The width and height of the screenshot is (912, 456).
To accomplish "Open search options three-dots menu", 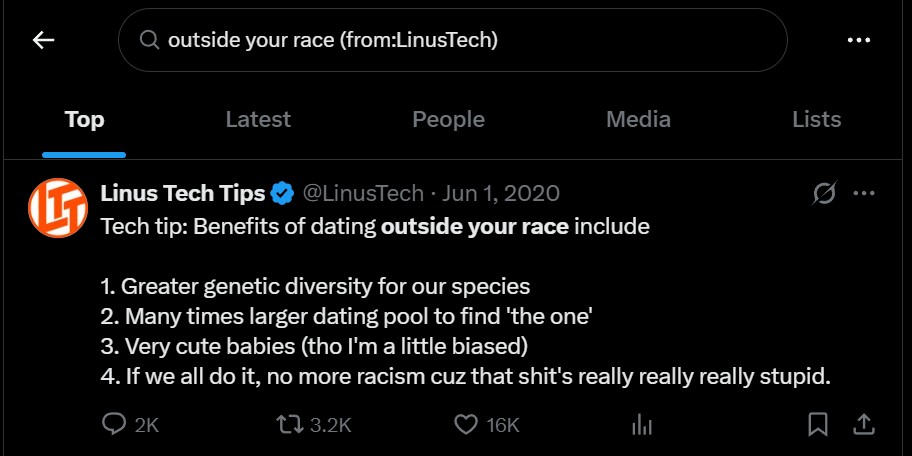I will [859, 40].
